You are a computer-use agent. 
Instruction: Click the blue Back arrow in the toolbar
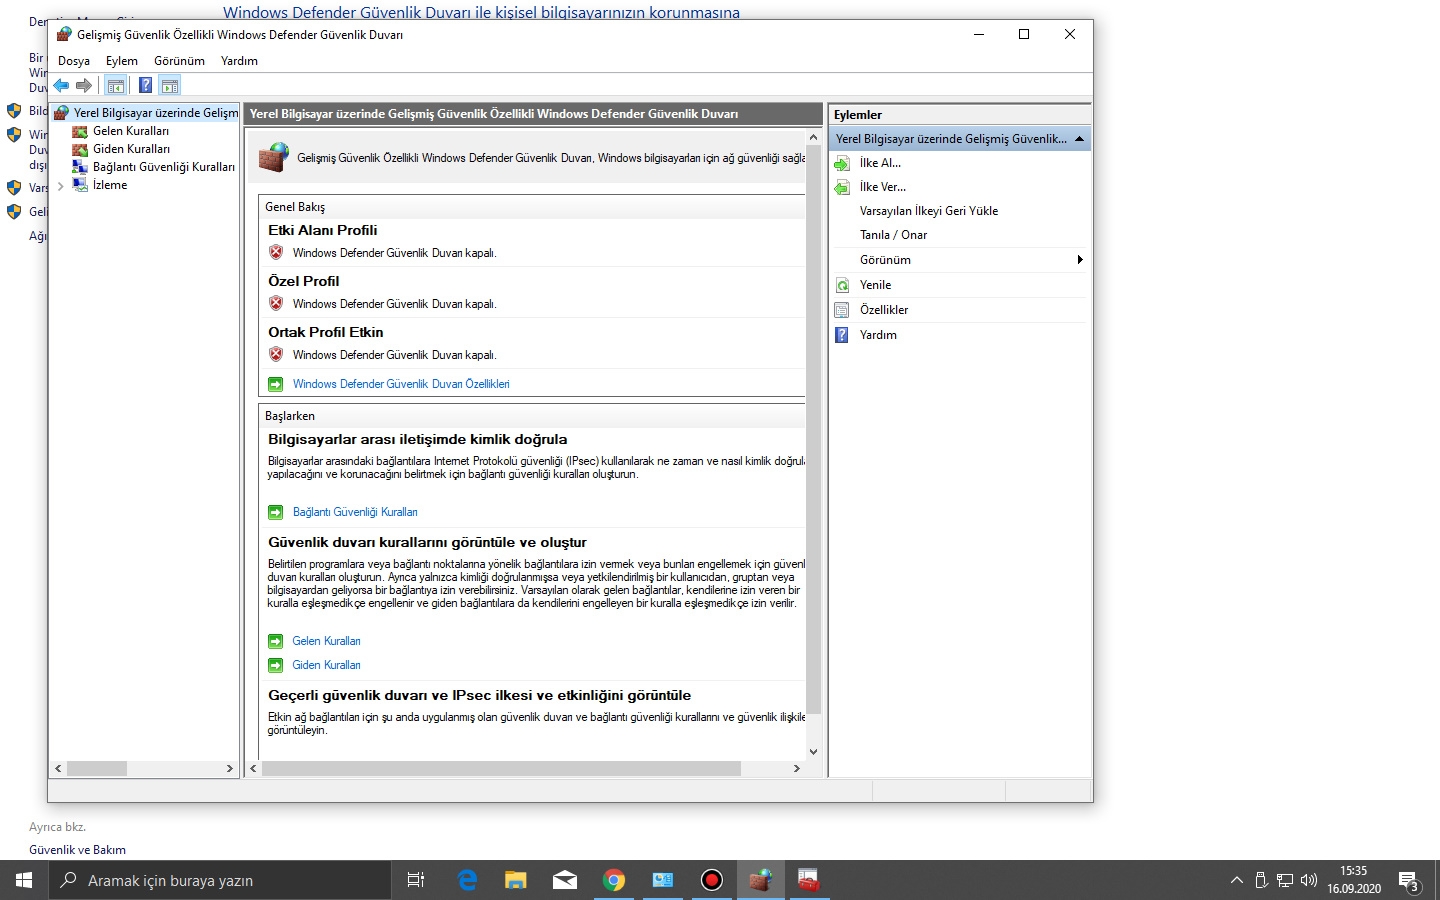(x=62, y=85)
